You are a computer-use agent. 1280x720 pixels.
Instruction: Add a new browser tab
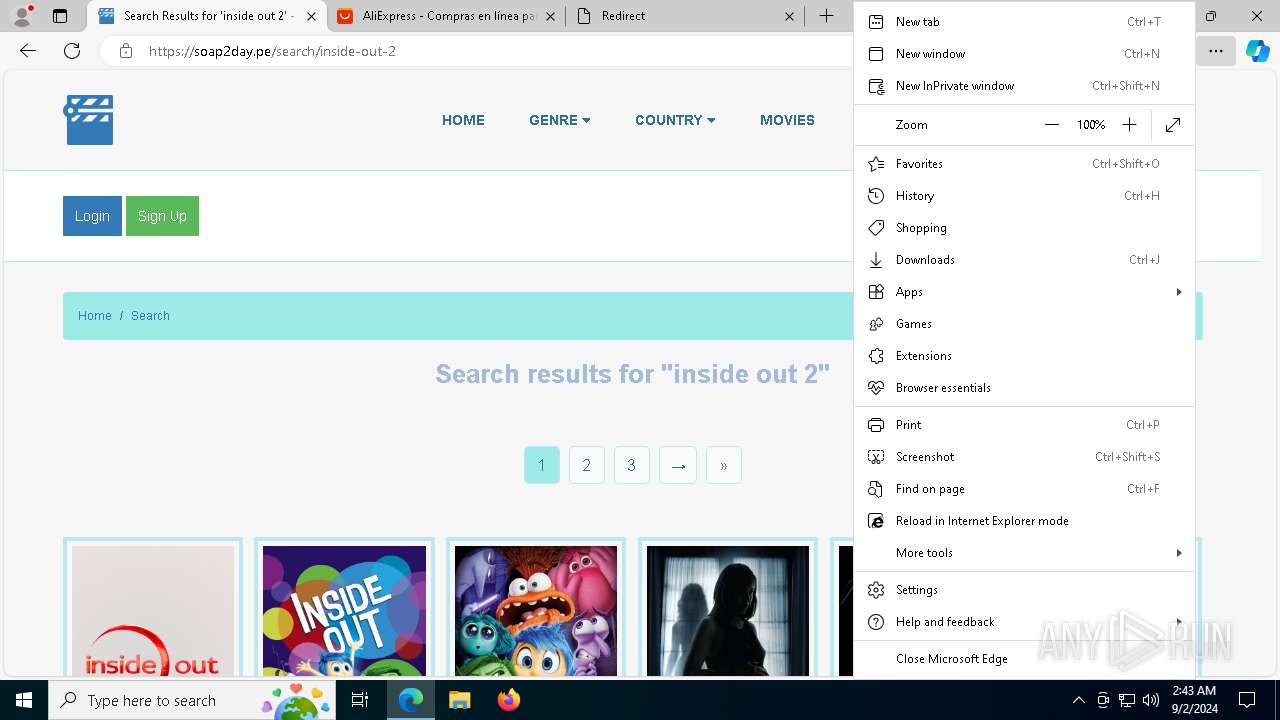pos(826,16)
